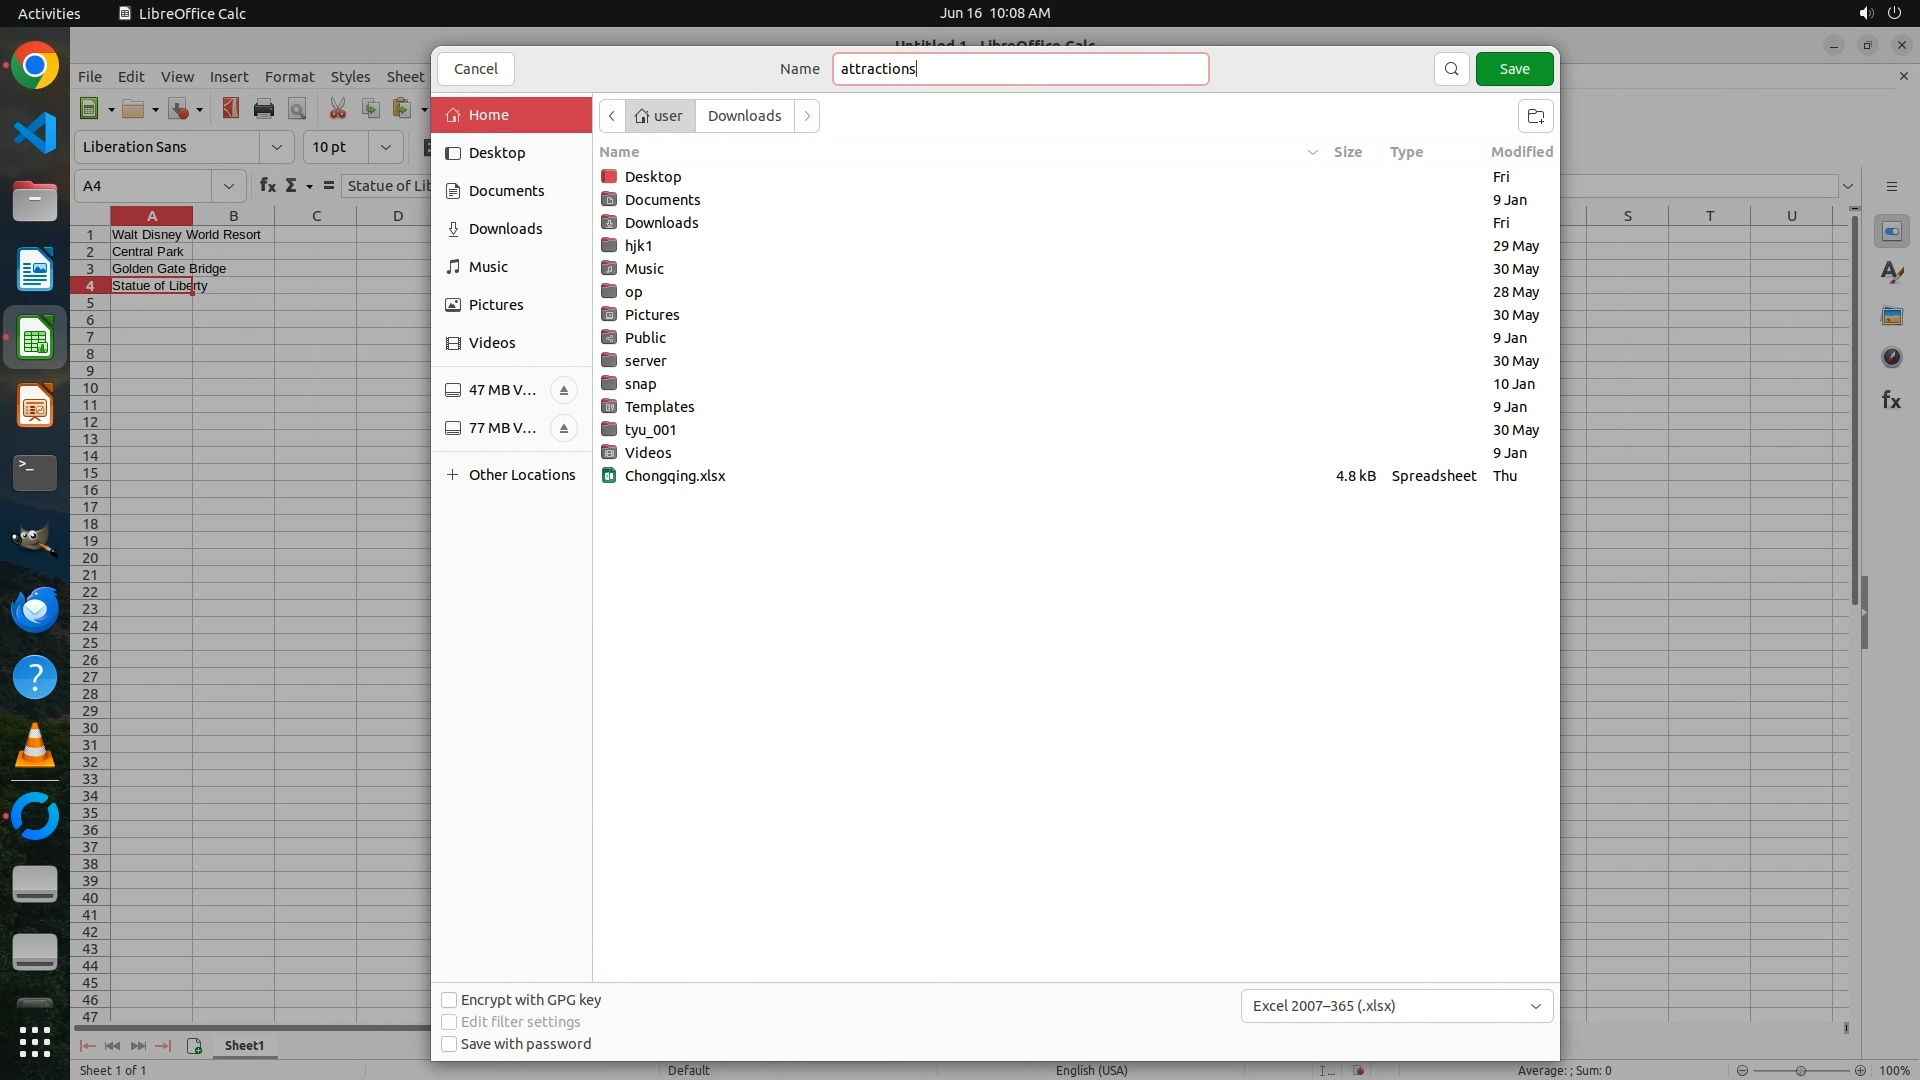Open the sidebar Navigator compass icon
This screenshot has height=1080, width=1920.
click(x=1891, y=357)
